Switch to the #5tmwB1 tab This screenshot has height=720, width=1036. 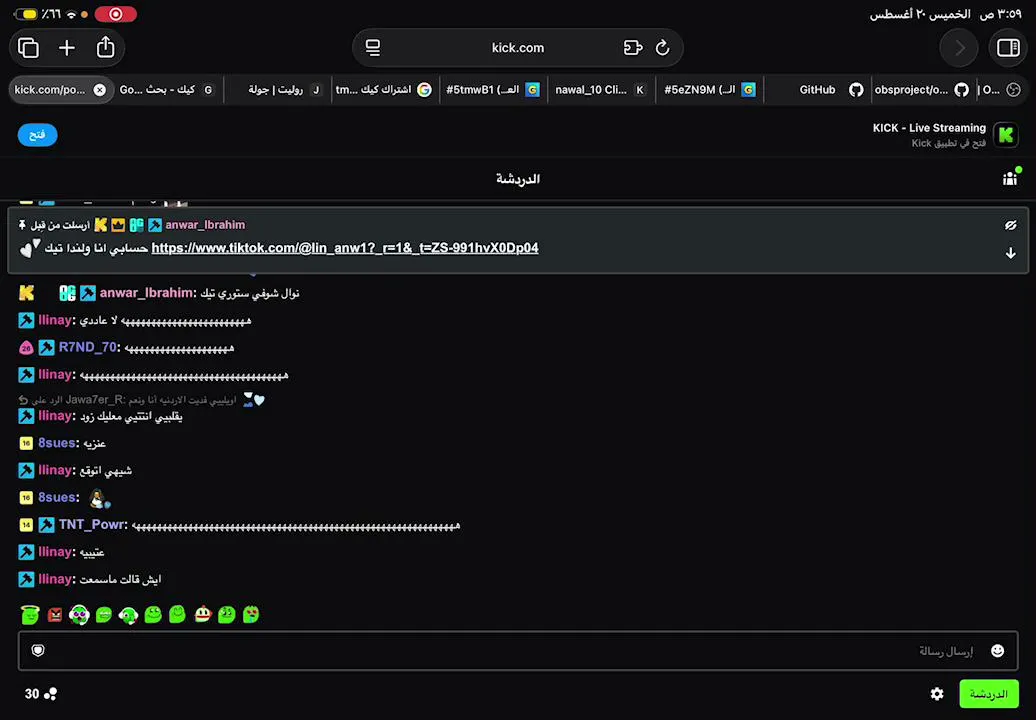click(x=494, y=90)
